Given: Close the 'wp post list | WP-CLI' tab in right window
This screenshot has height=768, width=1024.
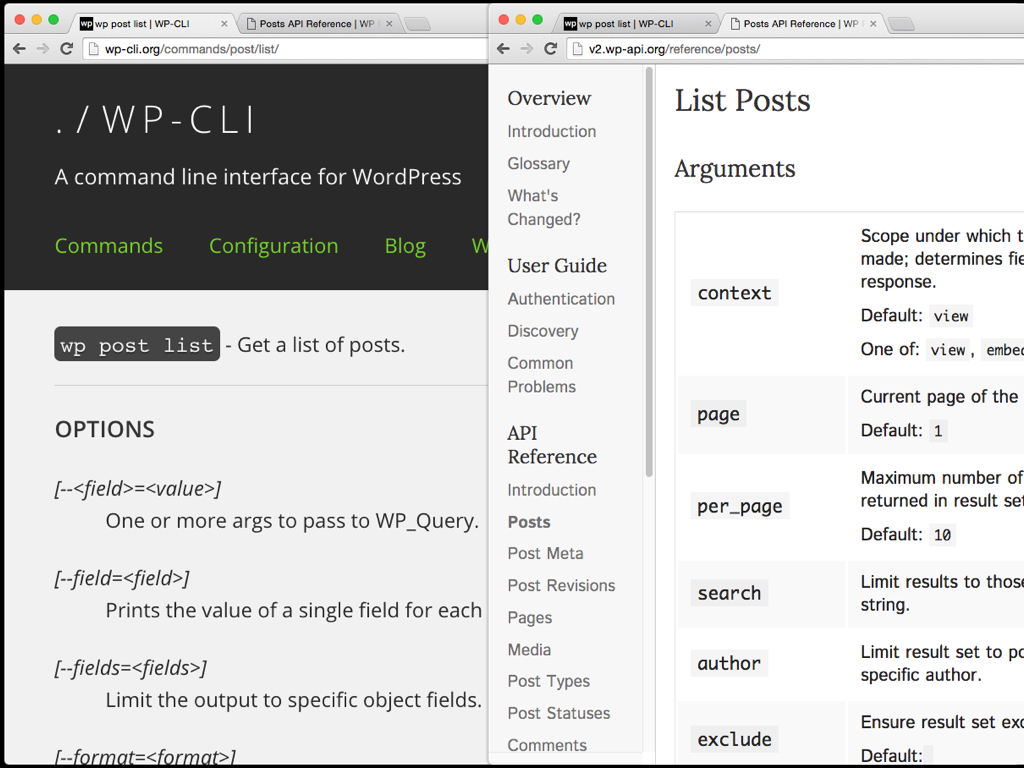Looking at the screenshot, I should [x=708, y=24].
